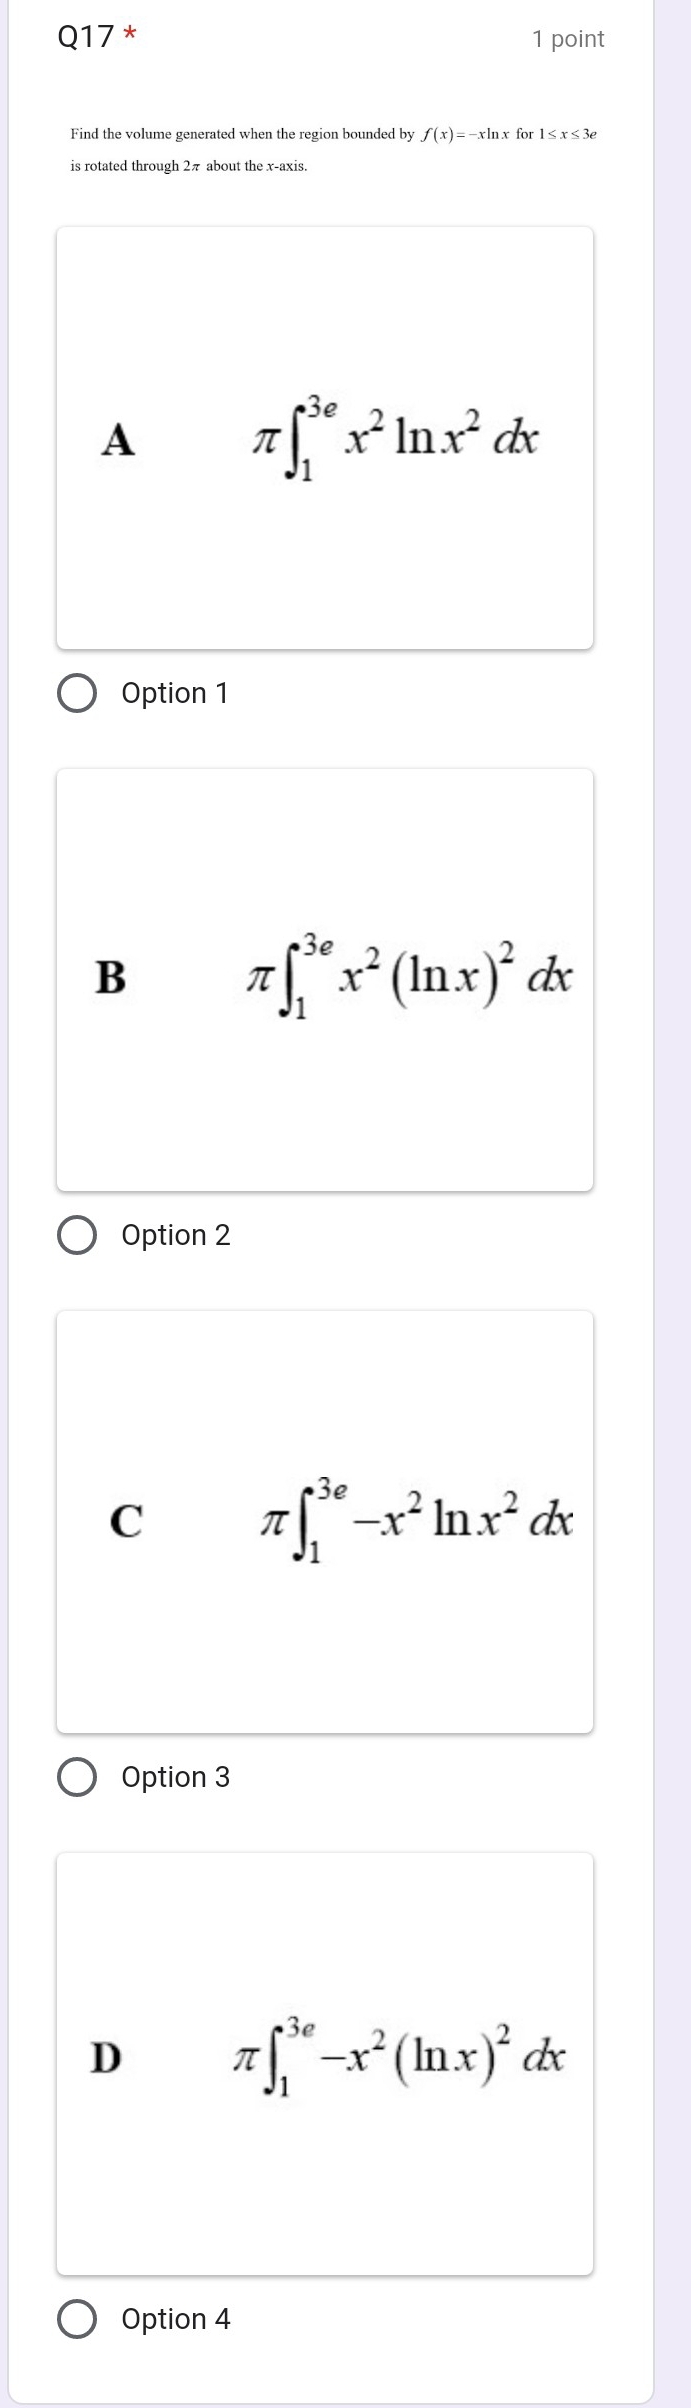Select the Option 3 radio button
Image resolution: width=691 pixels, height=2408 pixels.
(x=77, y=1778)
